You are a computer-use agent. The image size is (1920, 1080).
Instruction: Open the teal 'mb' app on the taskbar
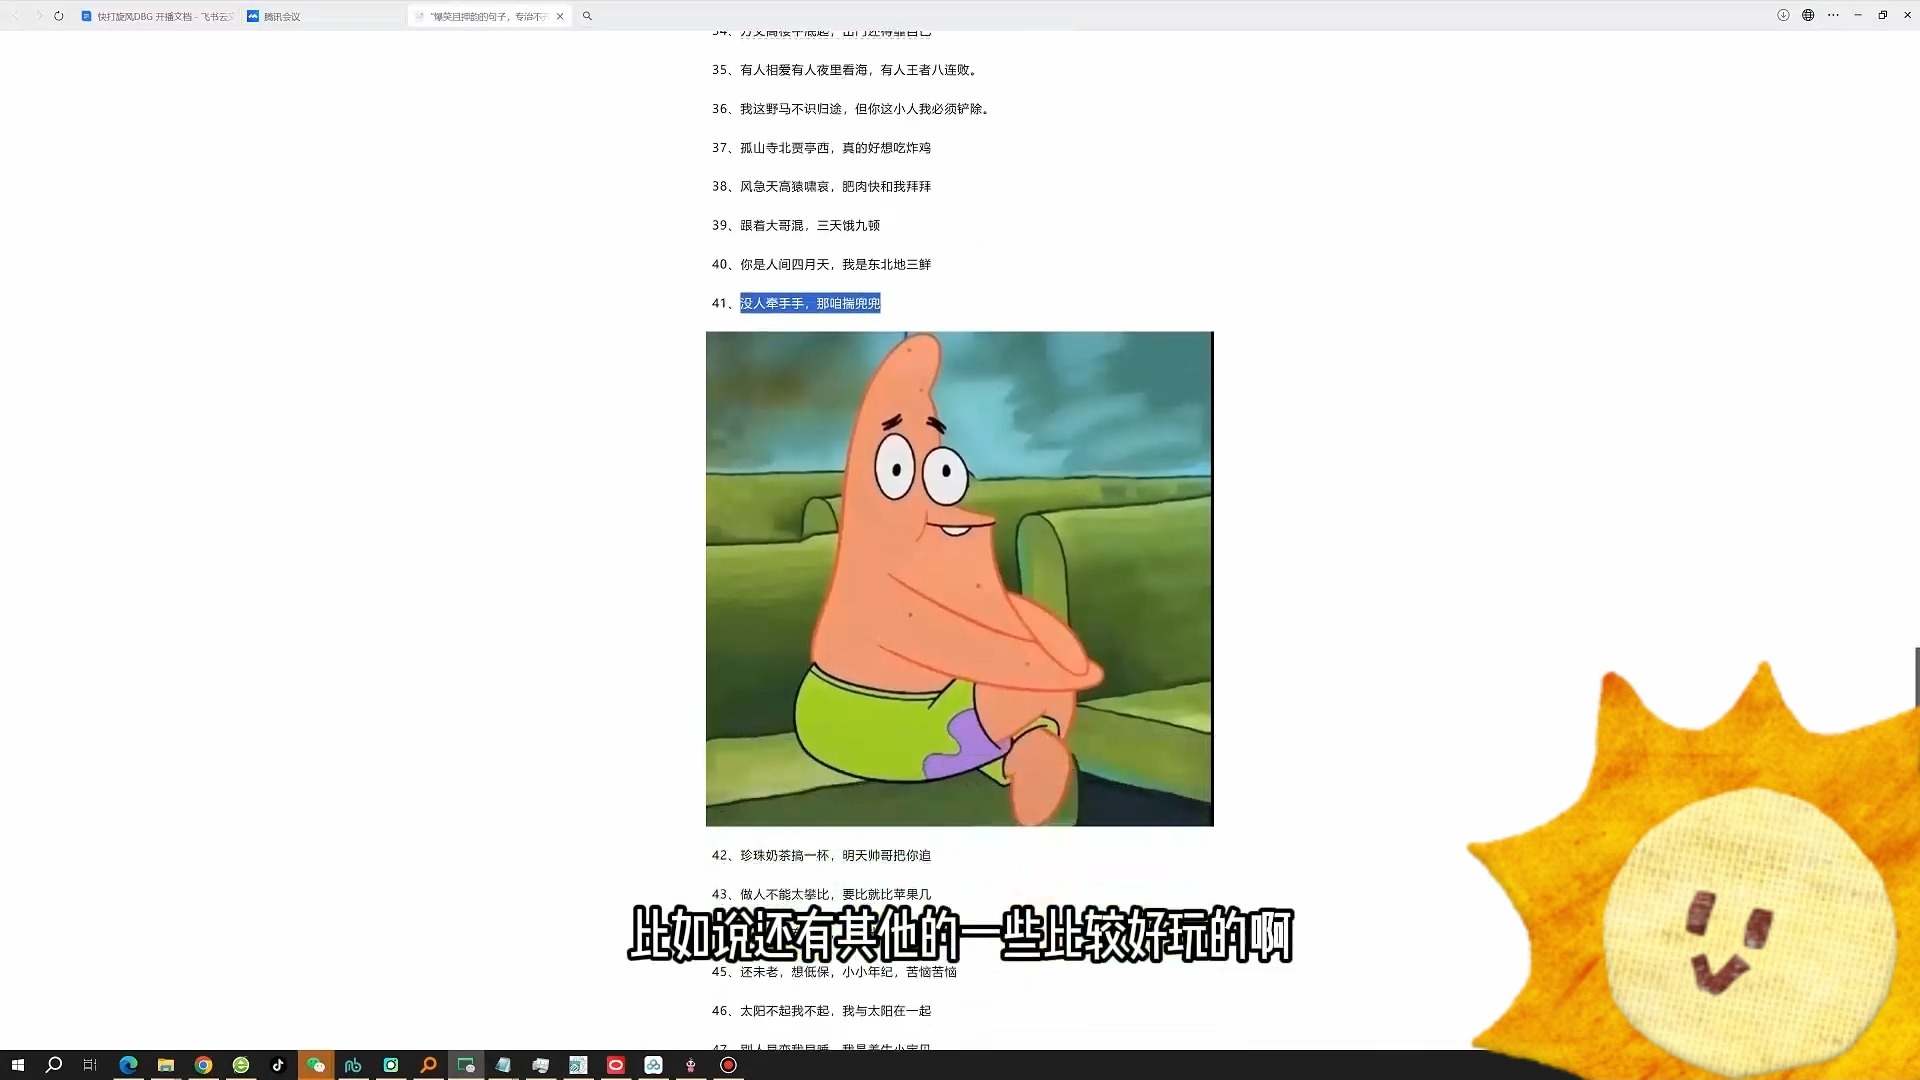pyautogui.click(x=353, y=1065)
